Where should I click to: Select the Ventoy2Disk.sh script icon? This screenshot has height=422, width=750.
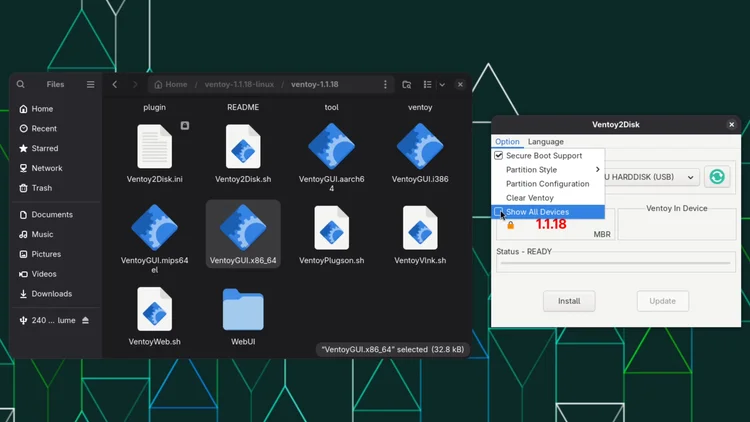[243, 146]
